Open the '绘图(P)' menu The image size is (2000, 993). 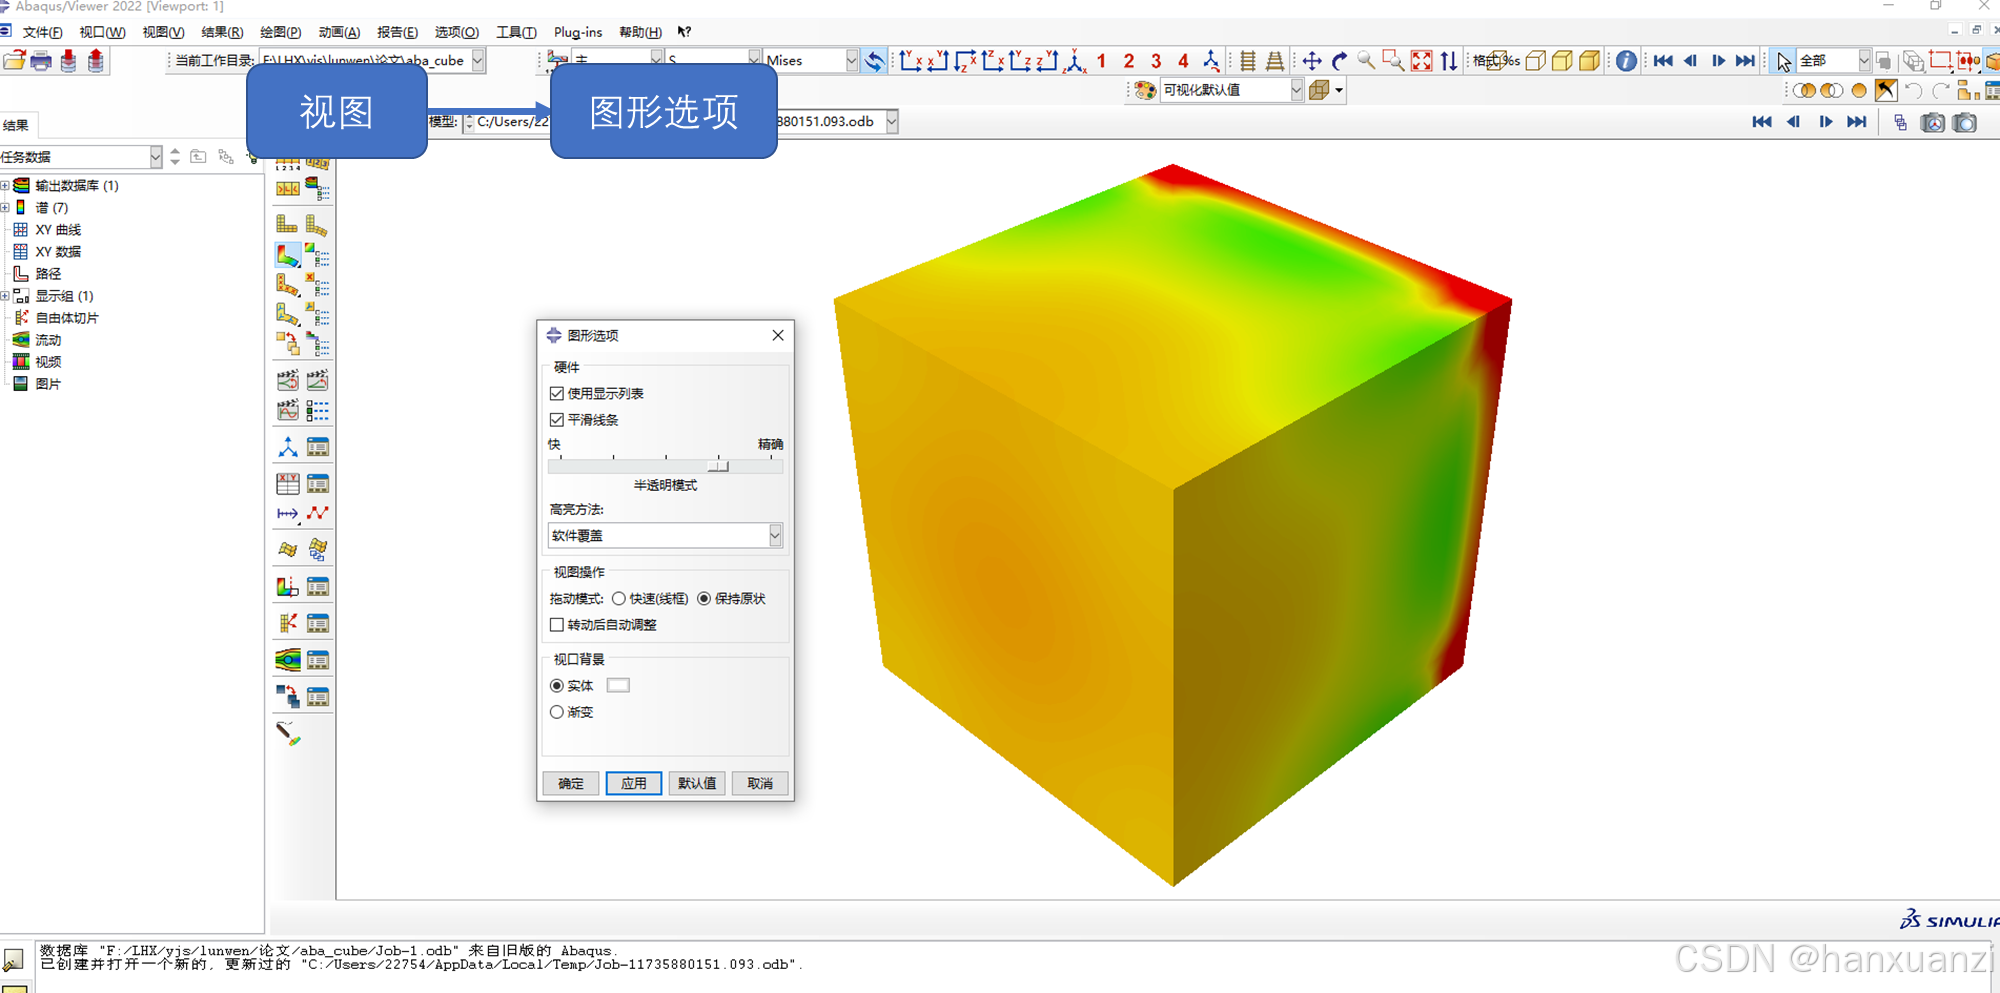coord(280,32)
